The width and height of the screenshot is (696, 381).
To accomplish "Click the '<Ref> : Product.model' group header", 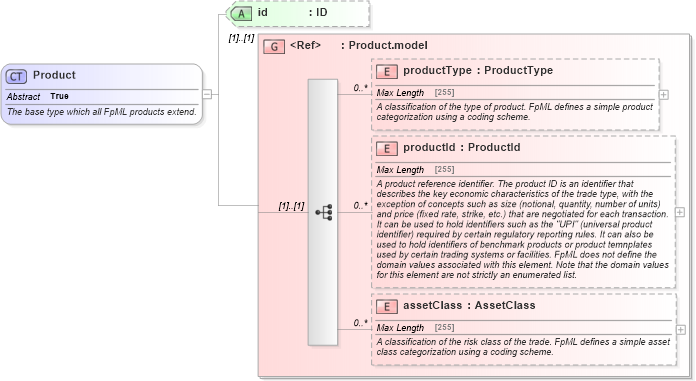I will coord(359,45).
